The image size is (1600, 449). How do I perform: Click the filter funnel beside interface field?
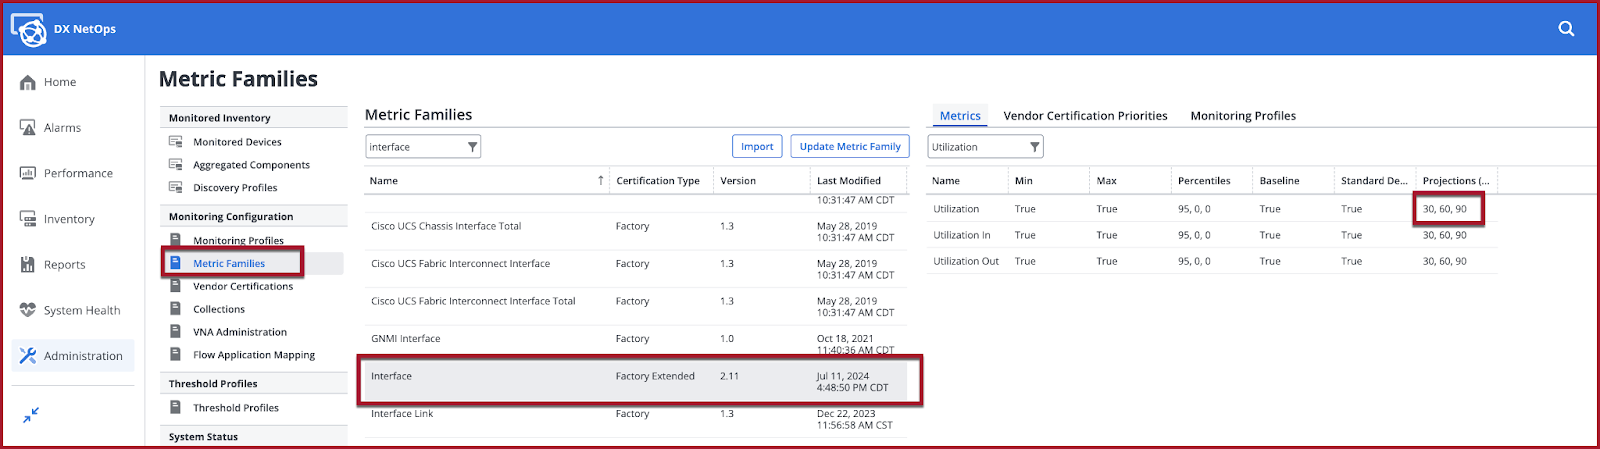472,147
